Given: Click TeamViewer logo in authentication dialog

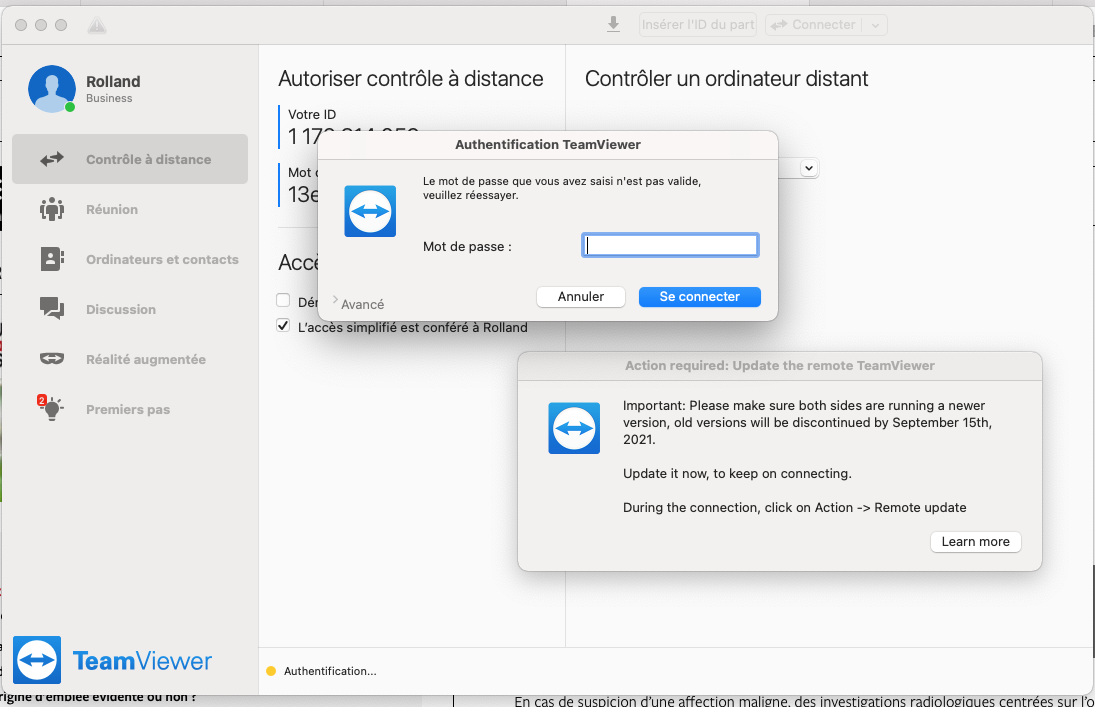Looking at the screenshot, I should pyautogui.click(x=370, y=211).
